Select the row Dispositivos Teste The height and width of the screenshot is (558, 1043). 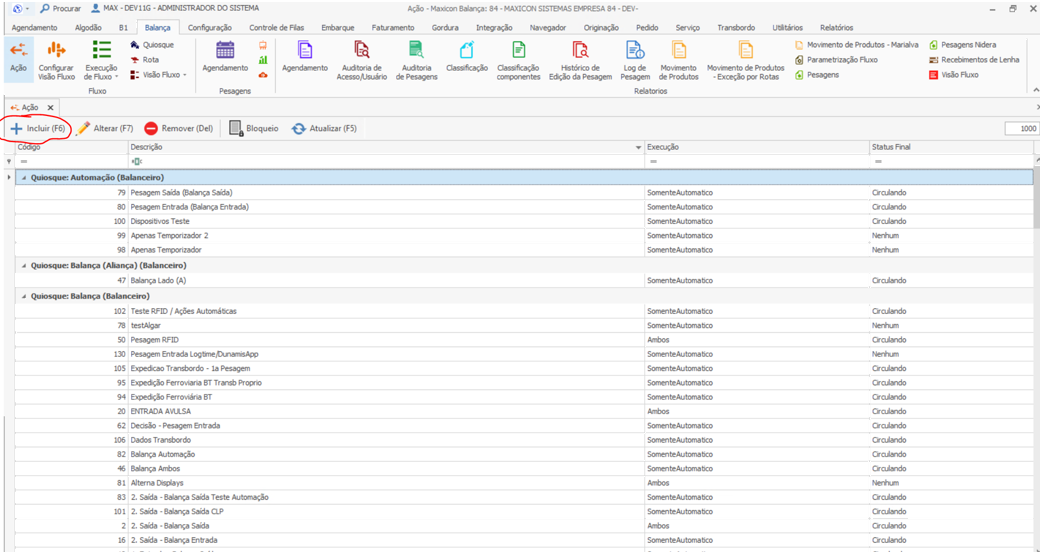[x=523, y=221]
